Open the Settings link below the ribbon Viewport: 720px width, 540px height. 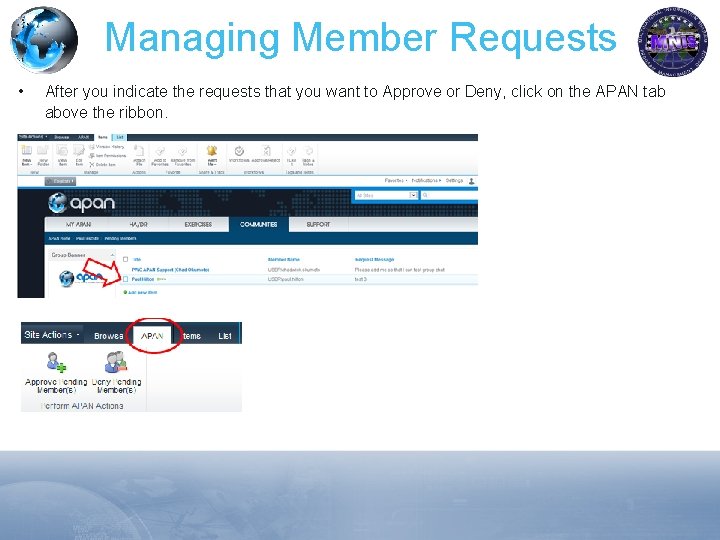tap(454, 180)
